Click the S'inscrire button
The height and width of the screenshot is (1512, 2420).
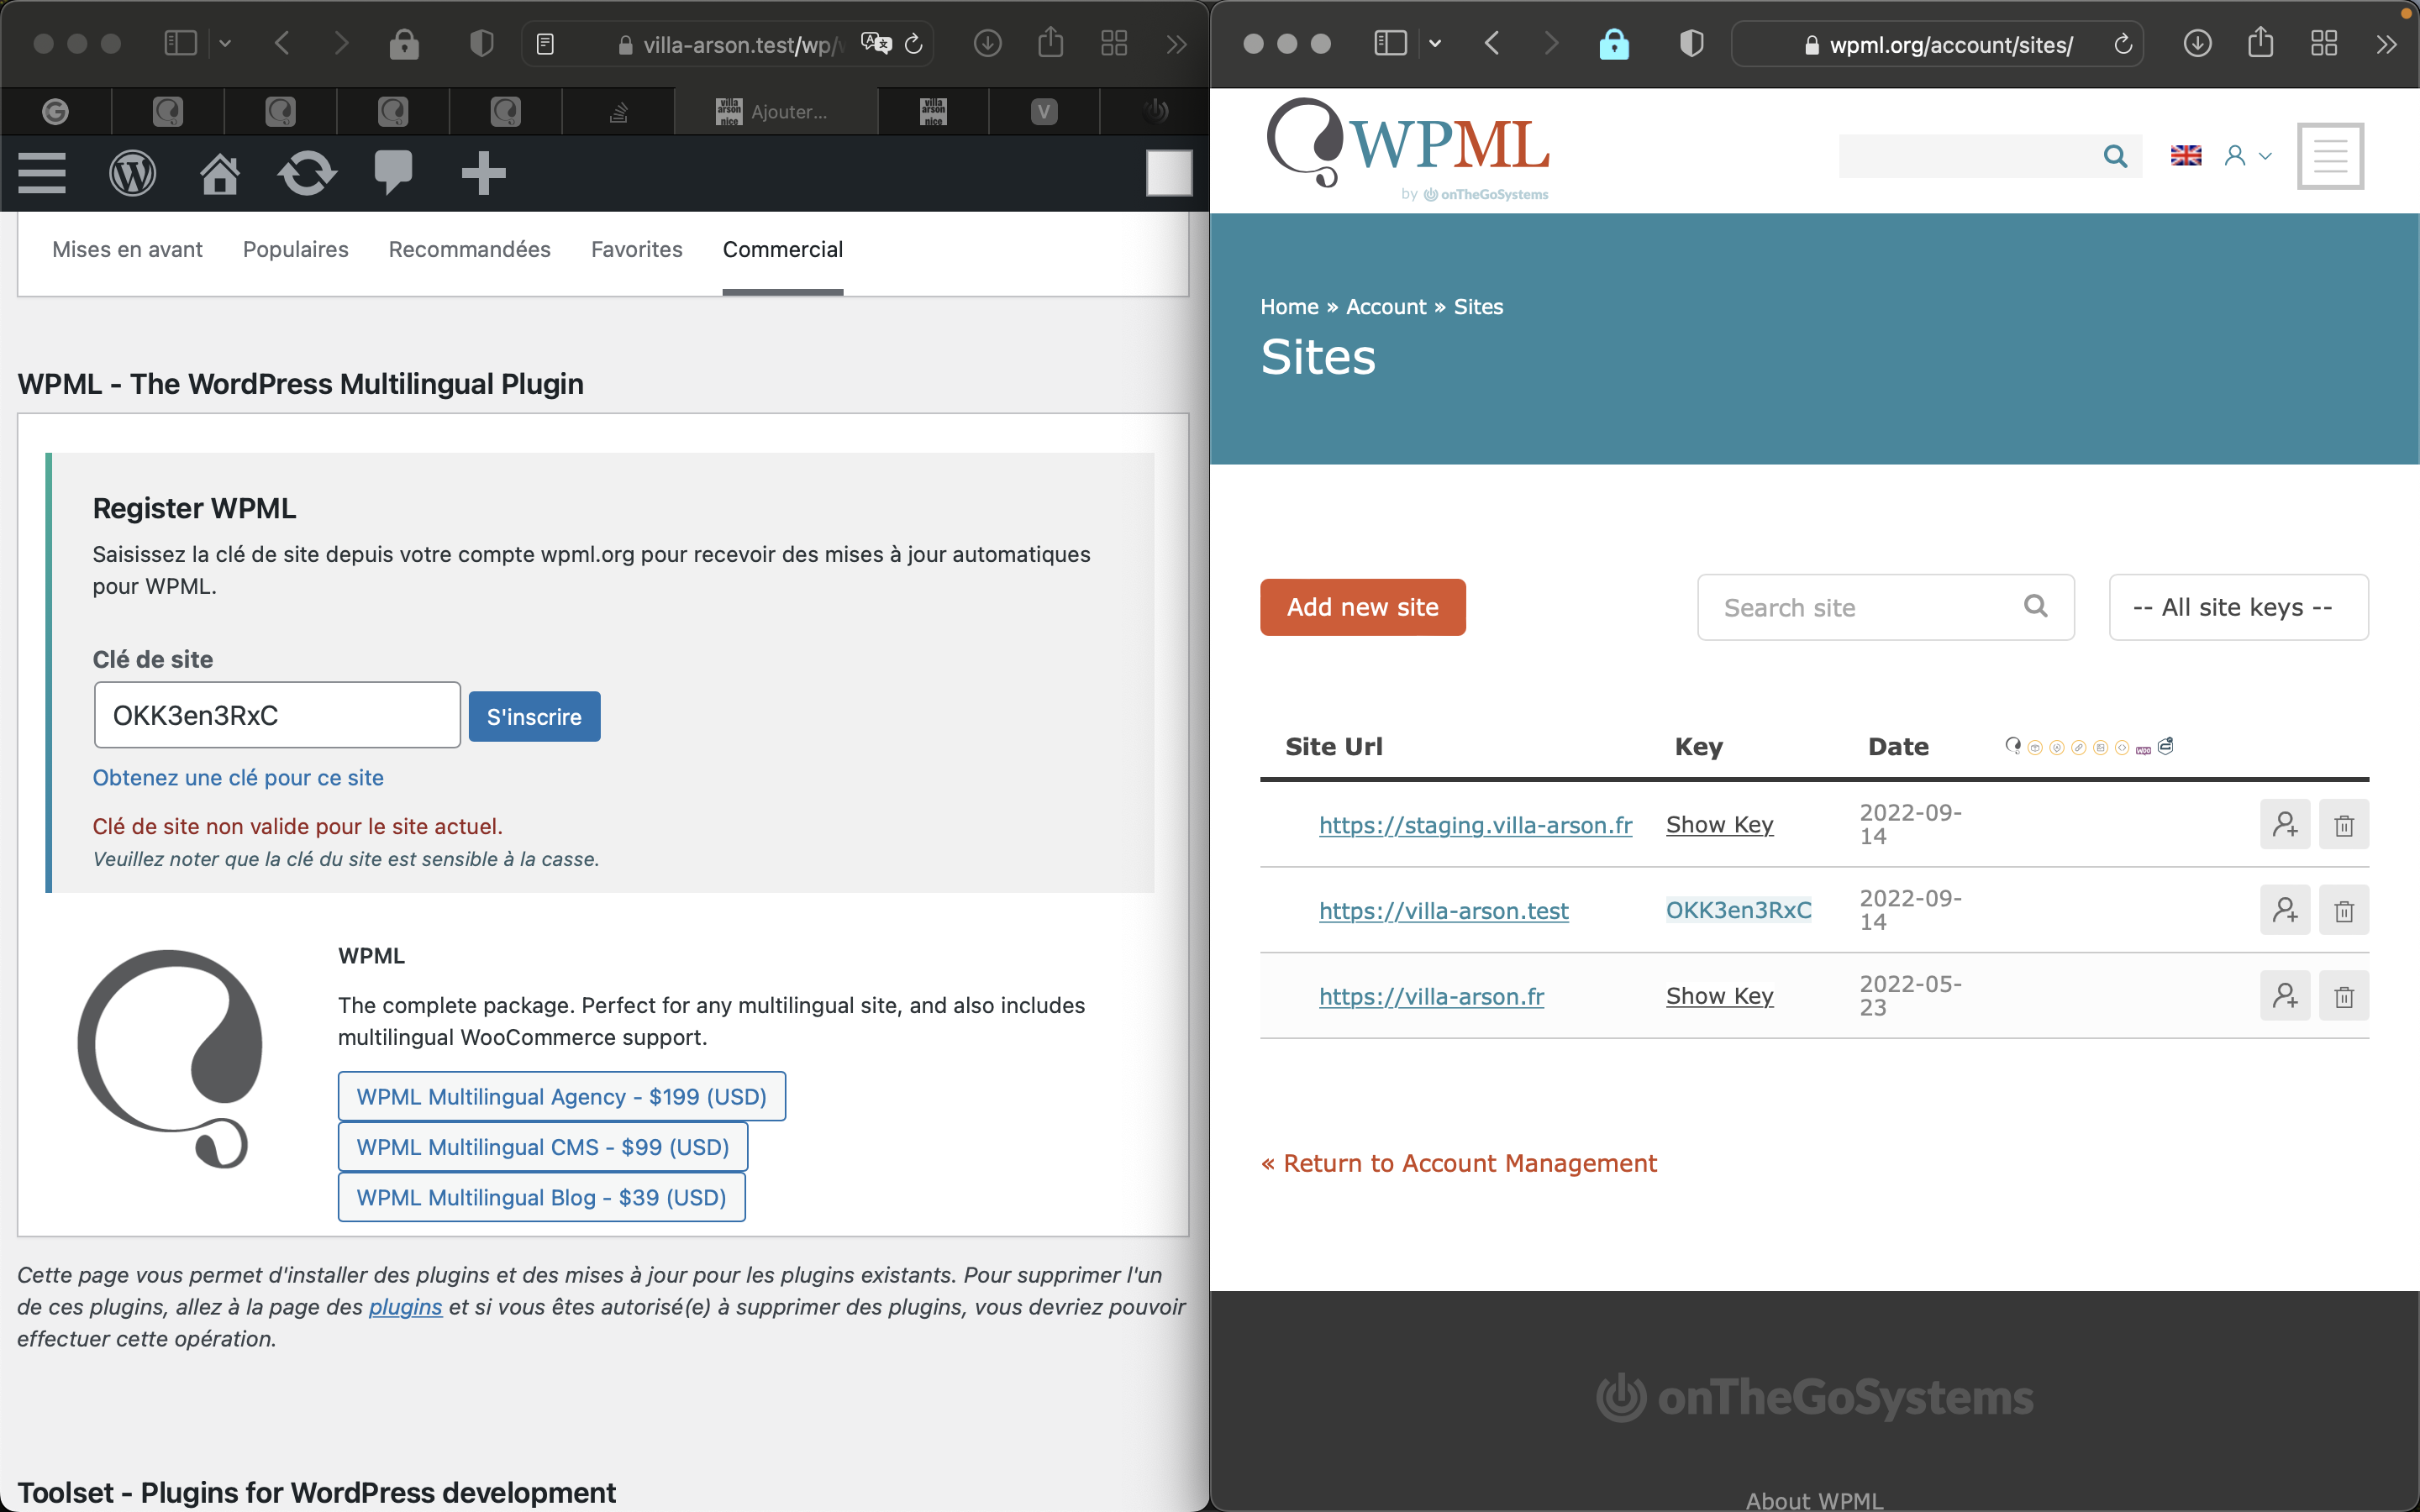click(534, 716)
